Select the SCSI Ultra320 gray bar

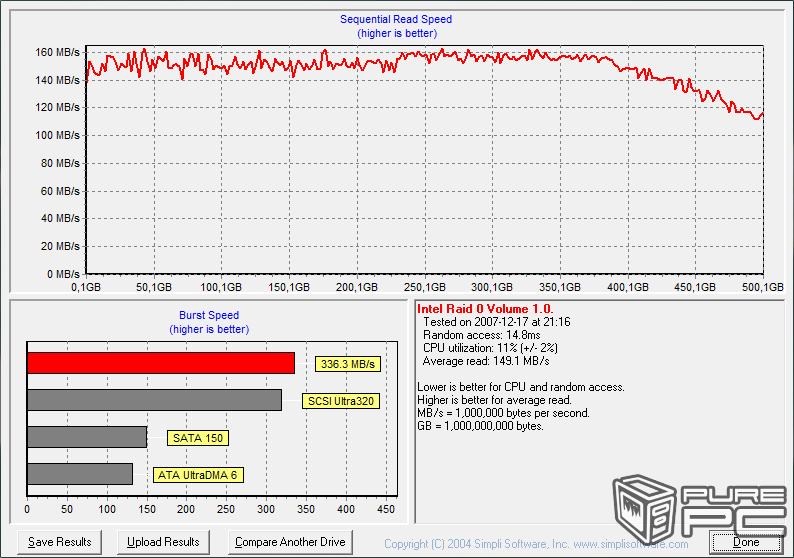coord(154,400)
